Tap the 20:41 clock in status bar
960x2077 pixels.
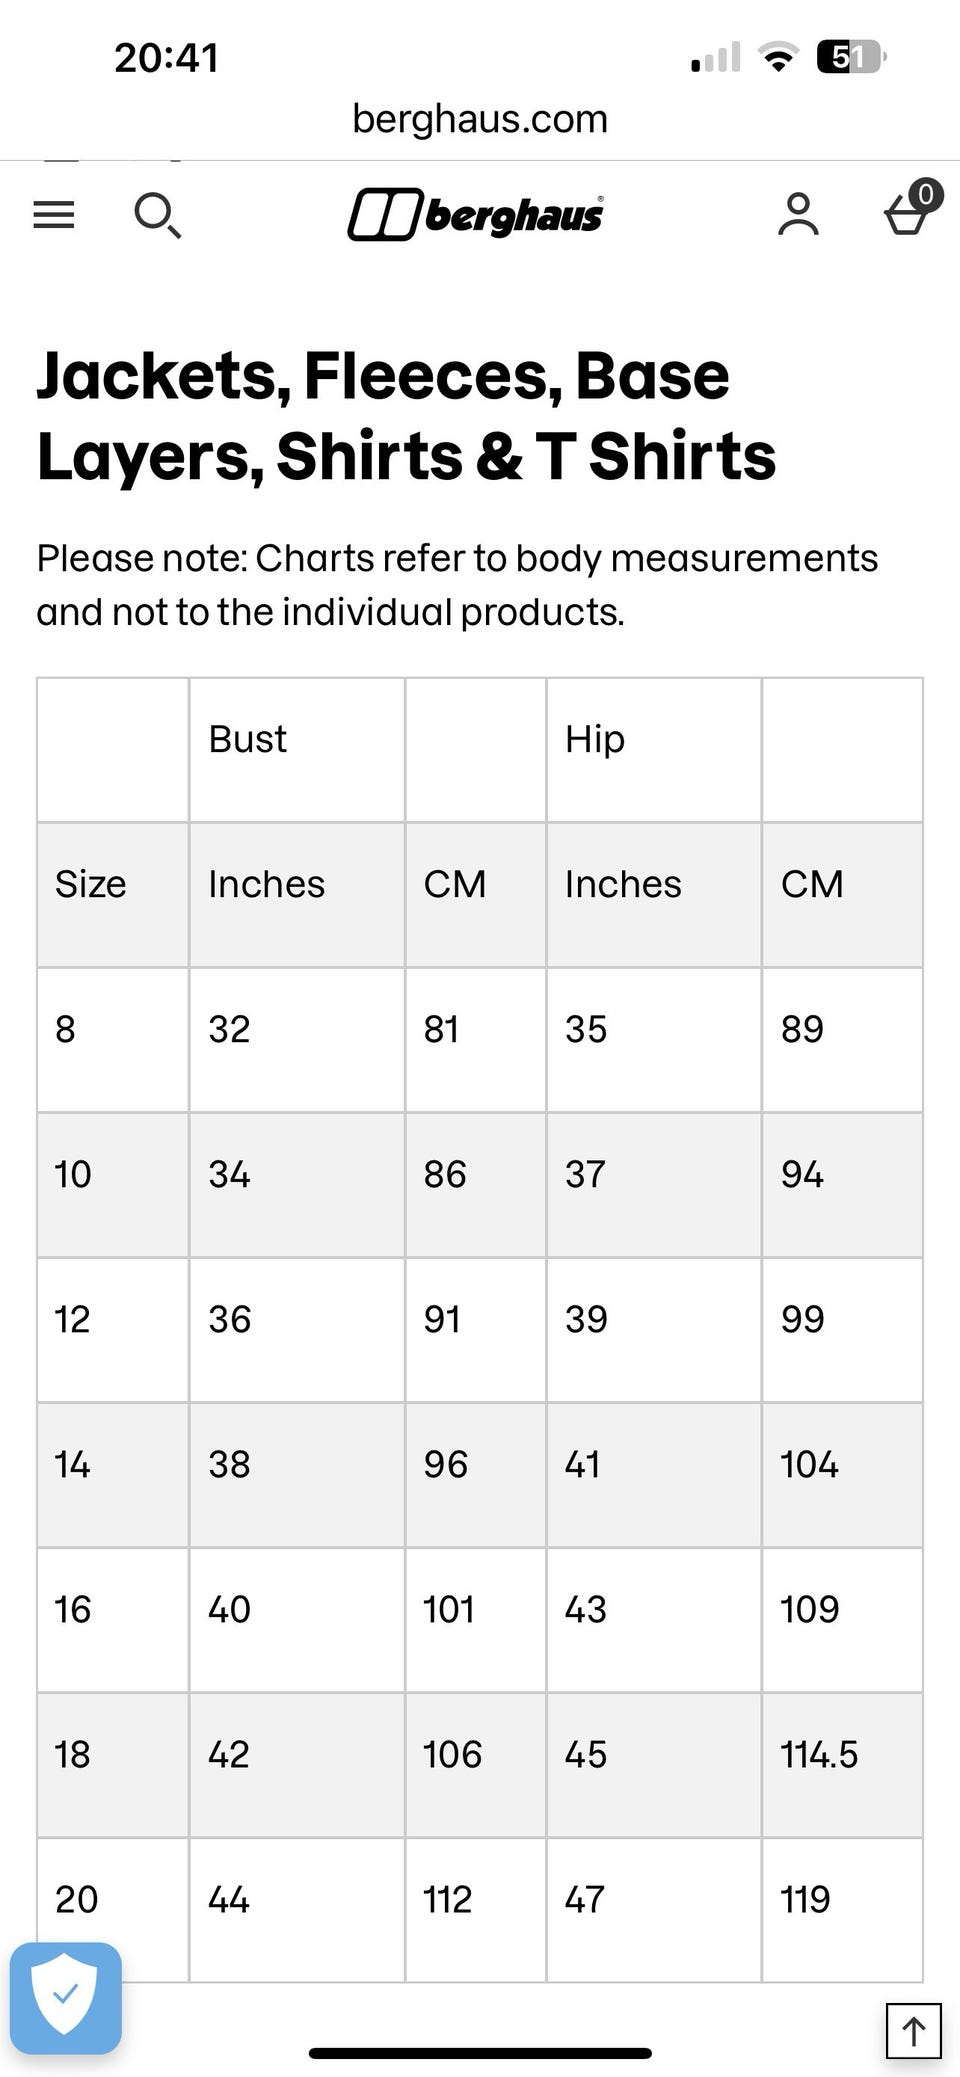[x=166, y=57]
